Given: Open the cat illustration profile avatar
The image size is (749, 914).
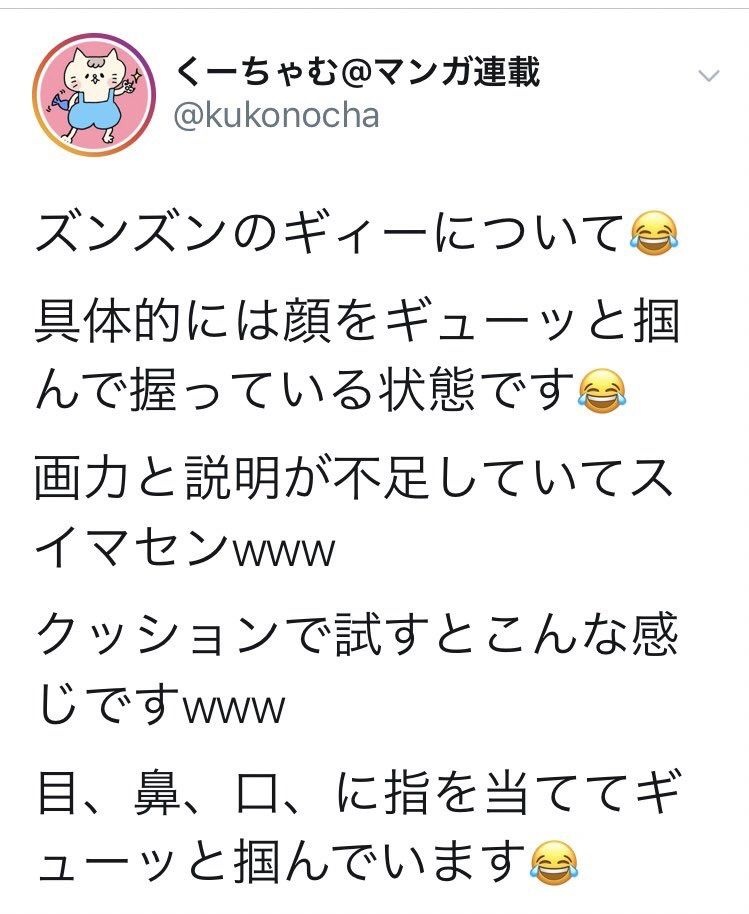Looking at the screenshot, I should point(94,94).
